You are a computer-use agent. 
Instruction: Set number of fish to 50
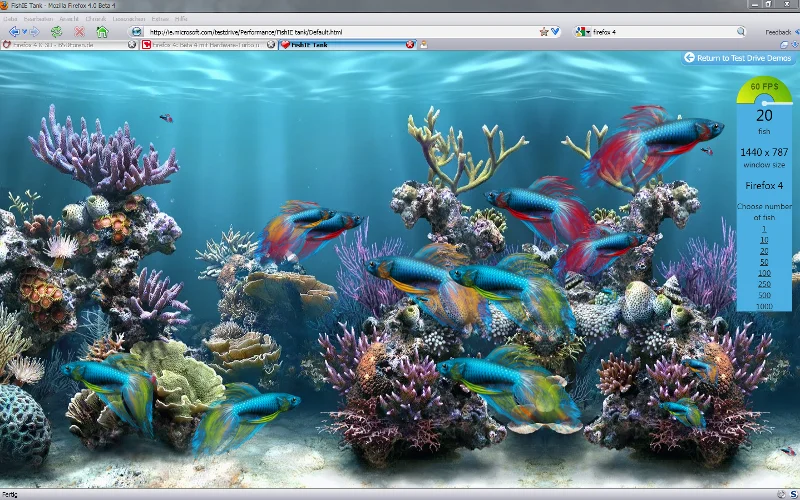pyautogui.click(x=764, y=262)
